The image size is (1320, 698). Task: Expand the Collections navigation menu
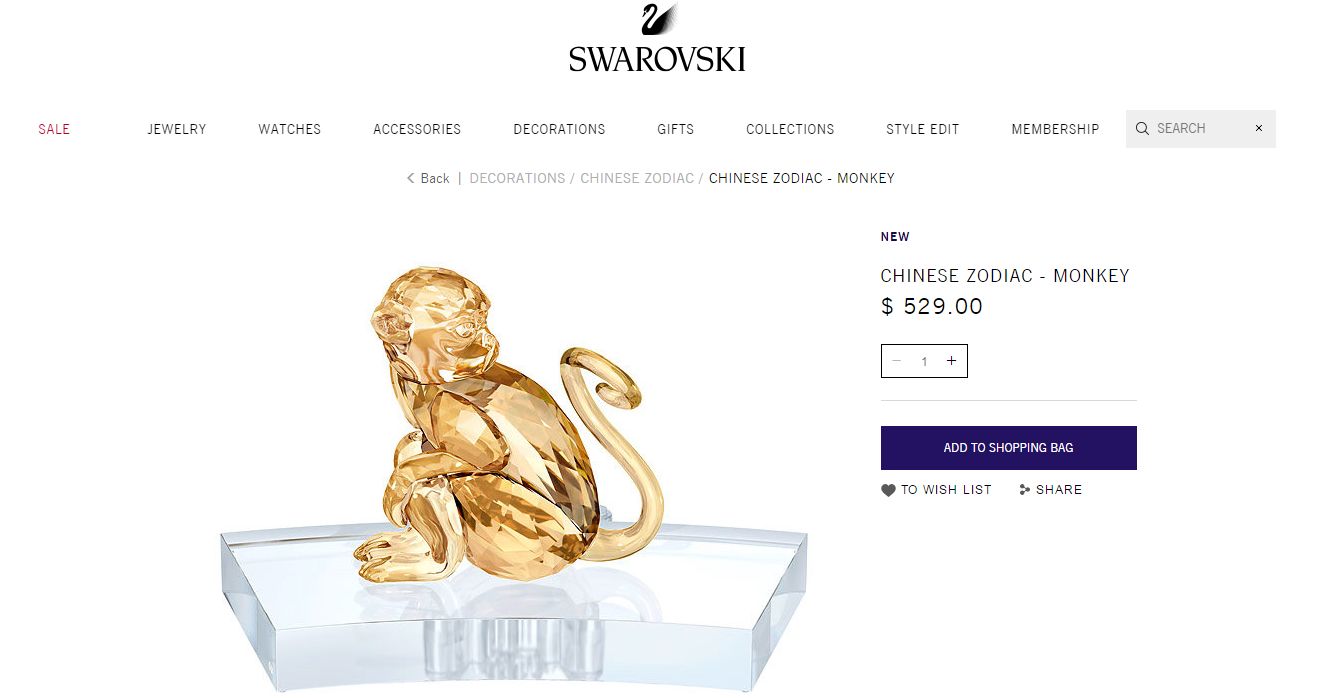coord(790,129)
